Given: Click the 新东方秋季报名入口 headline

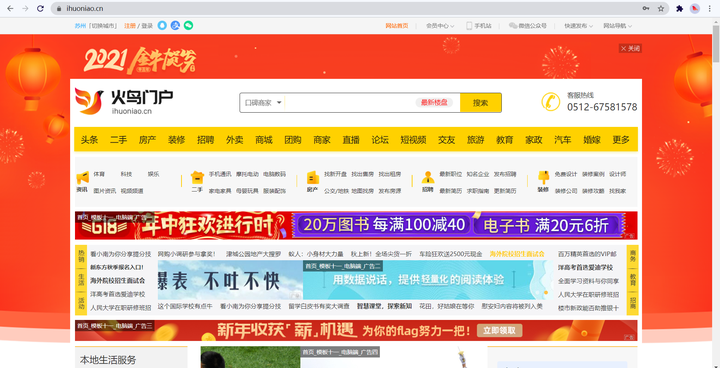Looking at the screenshot, I should click(117, 267).
